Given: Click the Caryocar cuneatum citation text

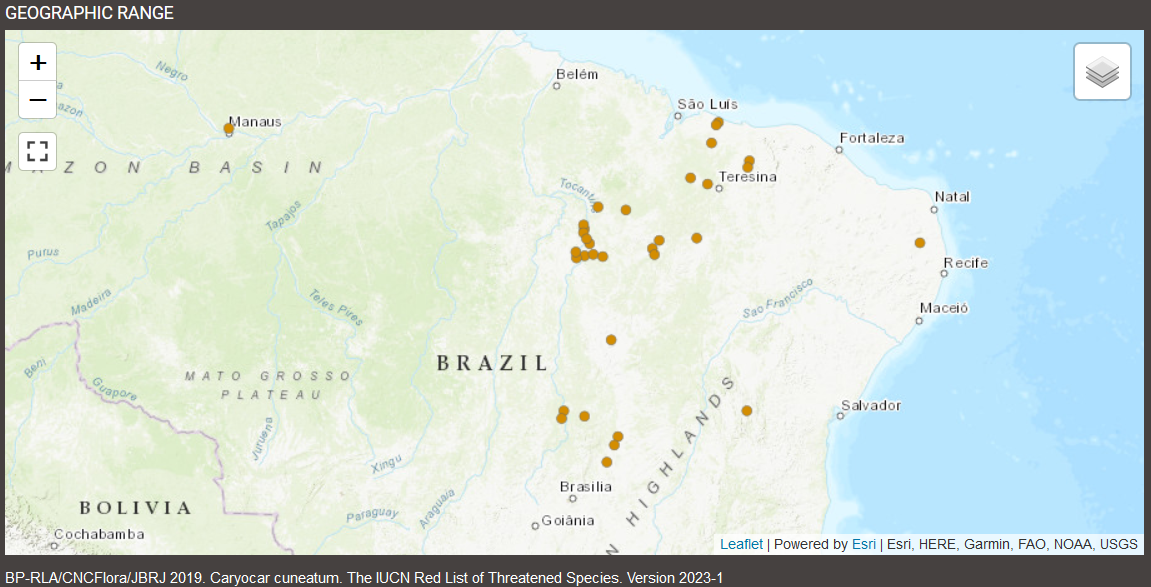Looking at the screenshot, I should 364,578.
